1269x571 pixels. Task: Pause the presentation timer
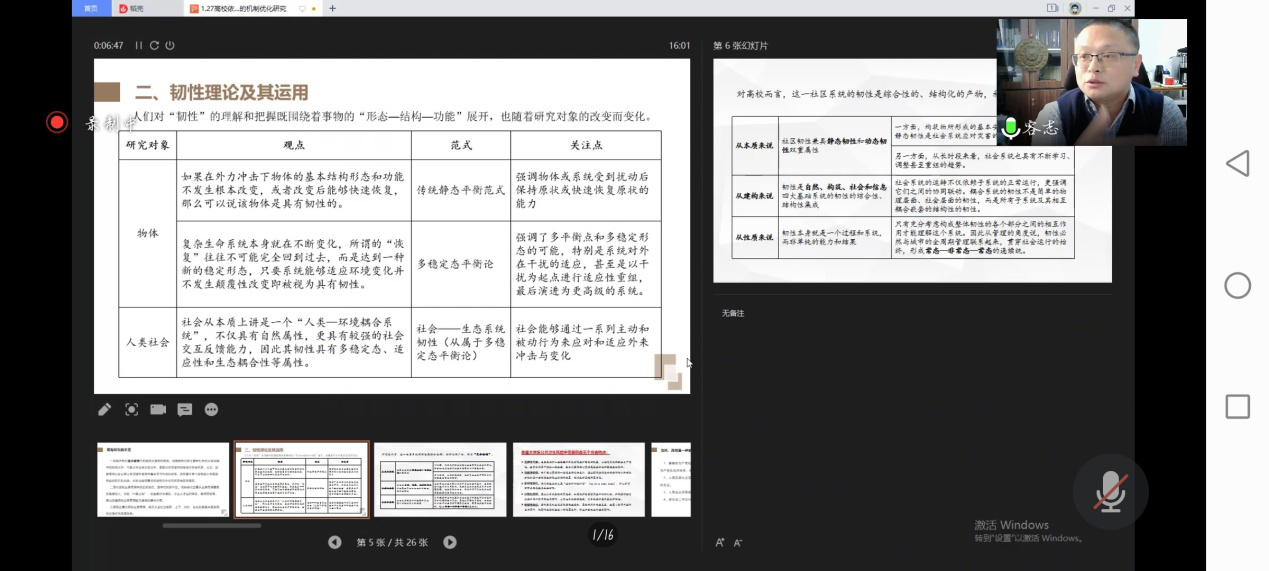(x=138, y=45)
